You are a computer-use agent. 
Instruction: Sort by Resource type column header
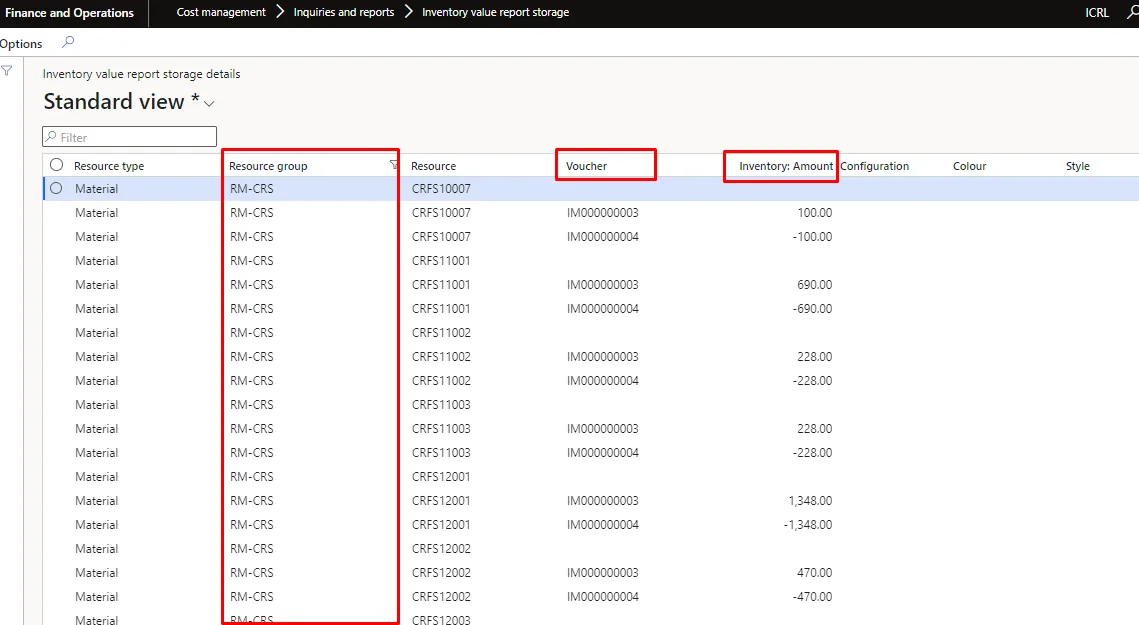point(109,166)
